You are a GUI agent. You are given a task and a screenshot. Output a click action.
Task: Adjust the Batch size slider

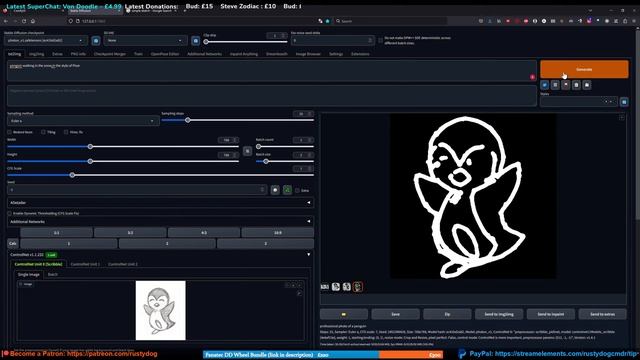pos(284,161)
